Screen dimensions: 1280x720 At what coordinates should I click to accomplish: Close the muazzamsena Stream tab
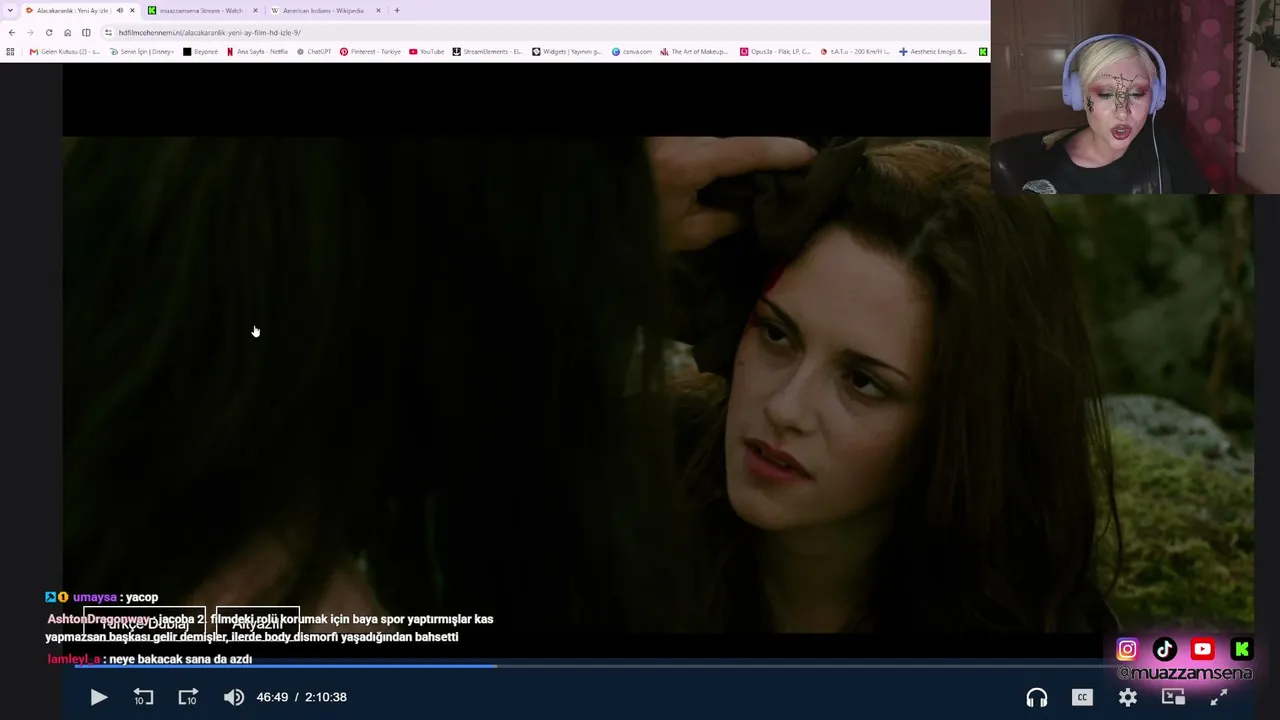(255, 10)
